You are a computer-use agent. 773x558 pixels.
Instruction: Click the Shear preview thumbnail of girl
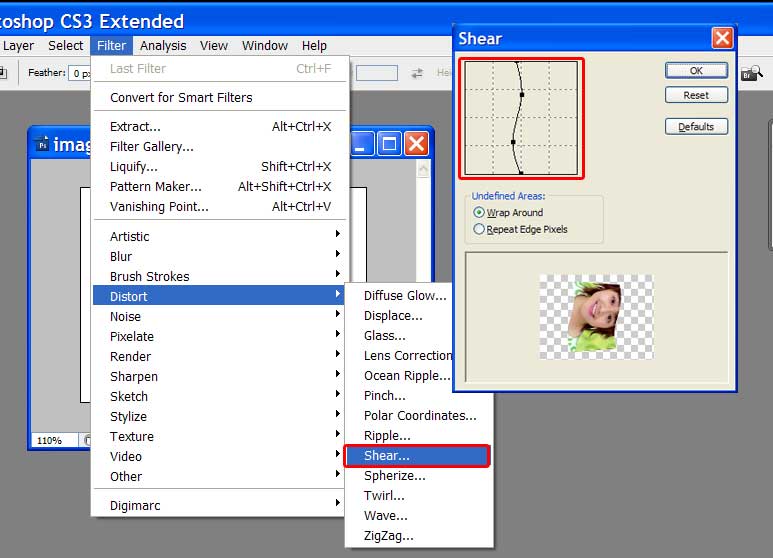tap(597, 316)
